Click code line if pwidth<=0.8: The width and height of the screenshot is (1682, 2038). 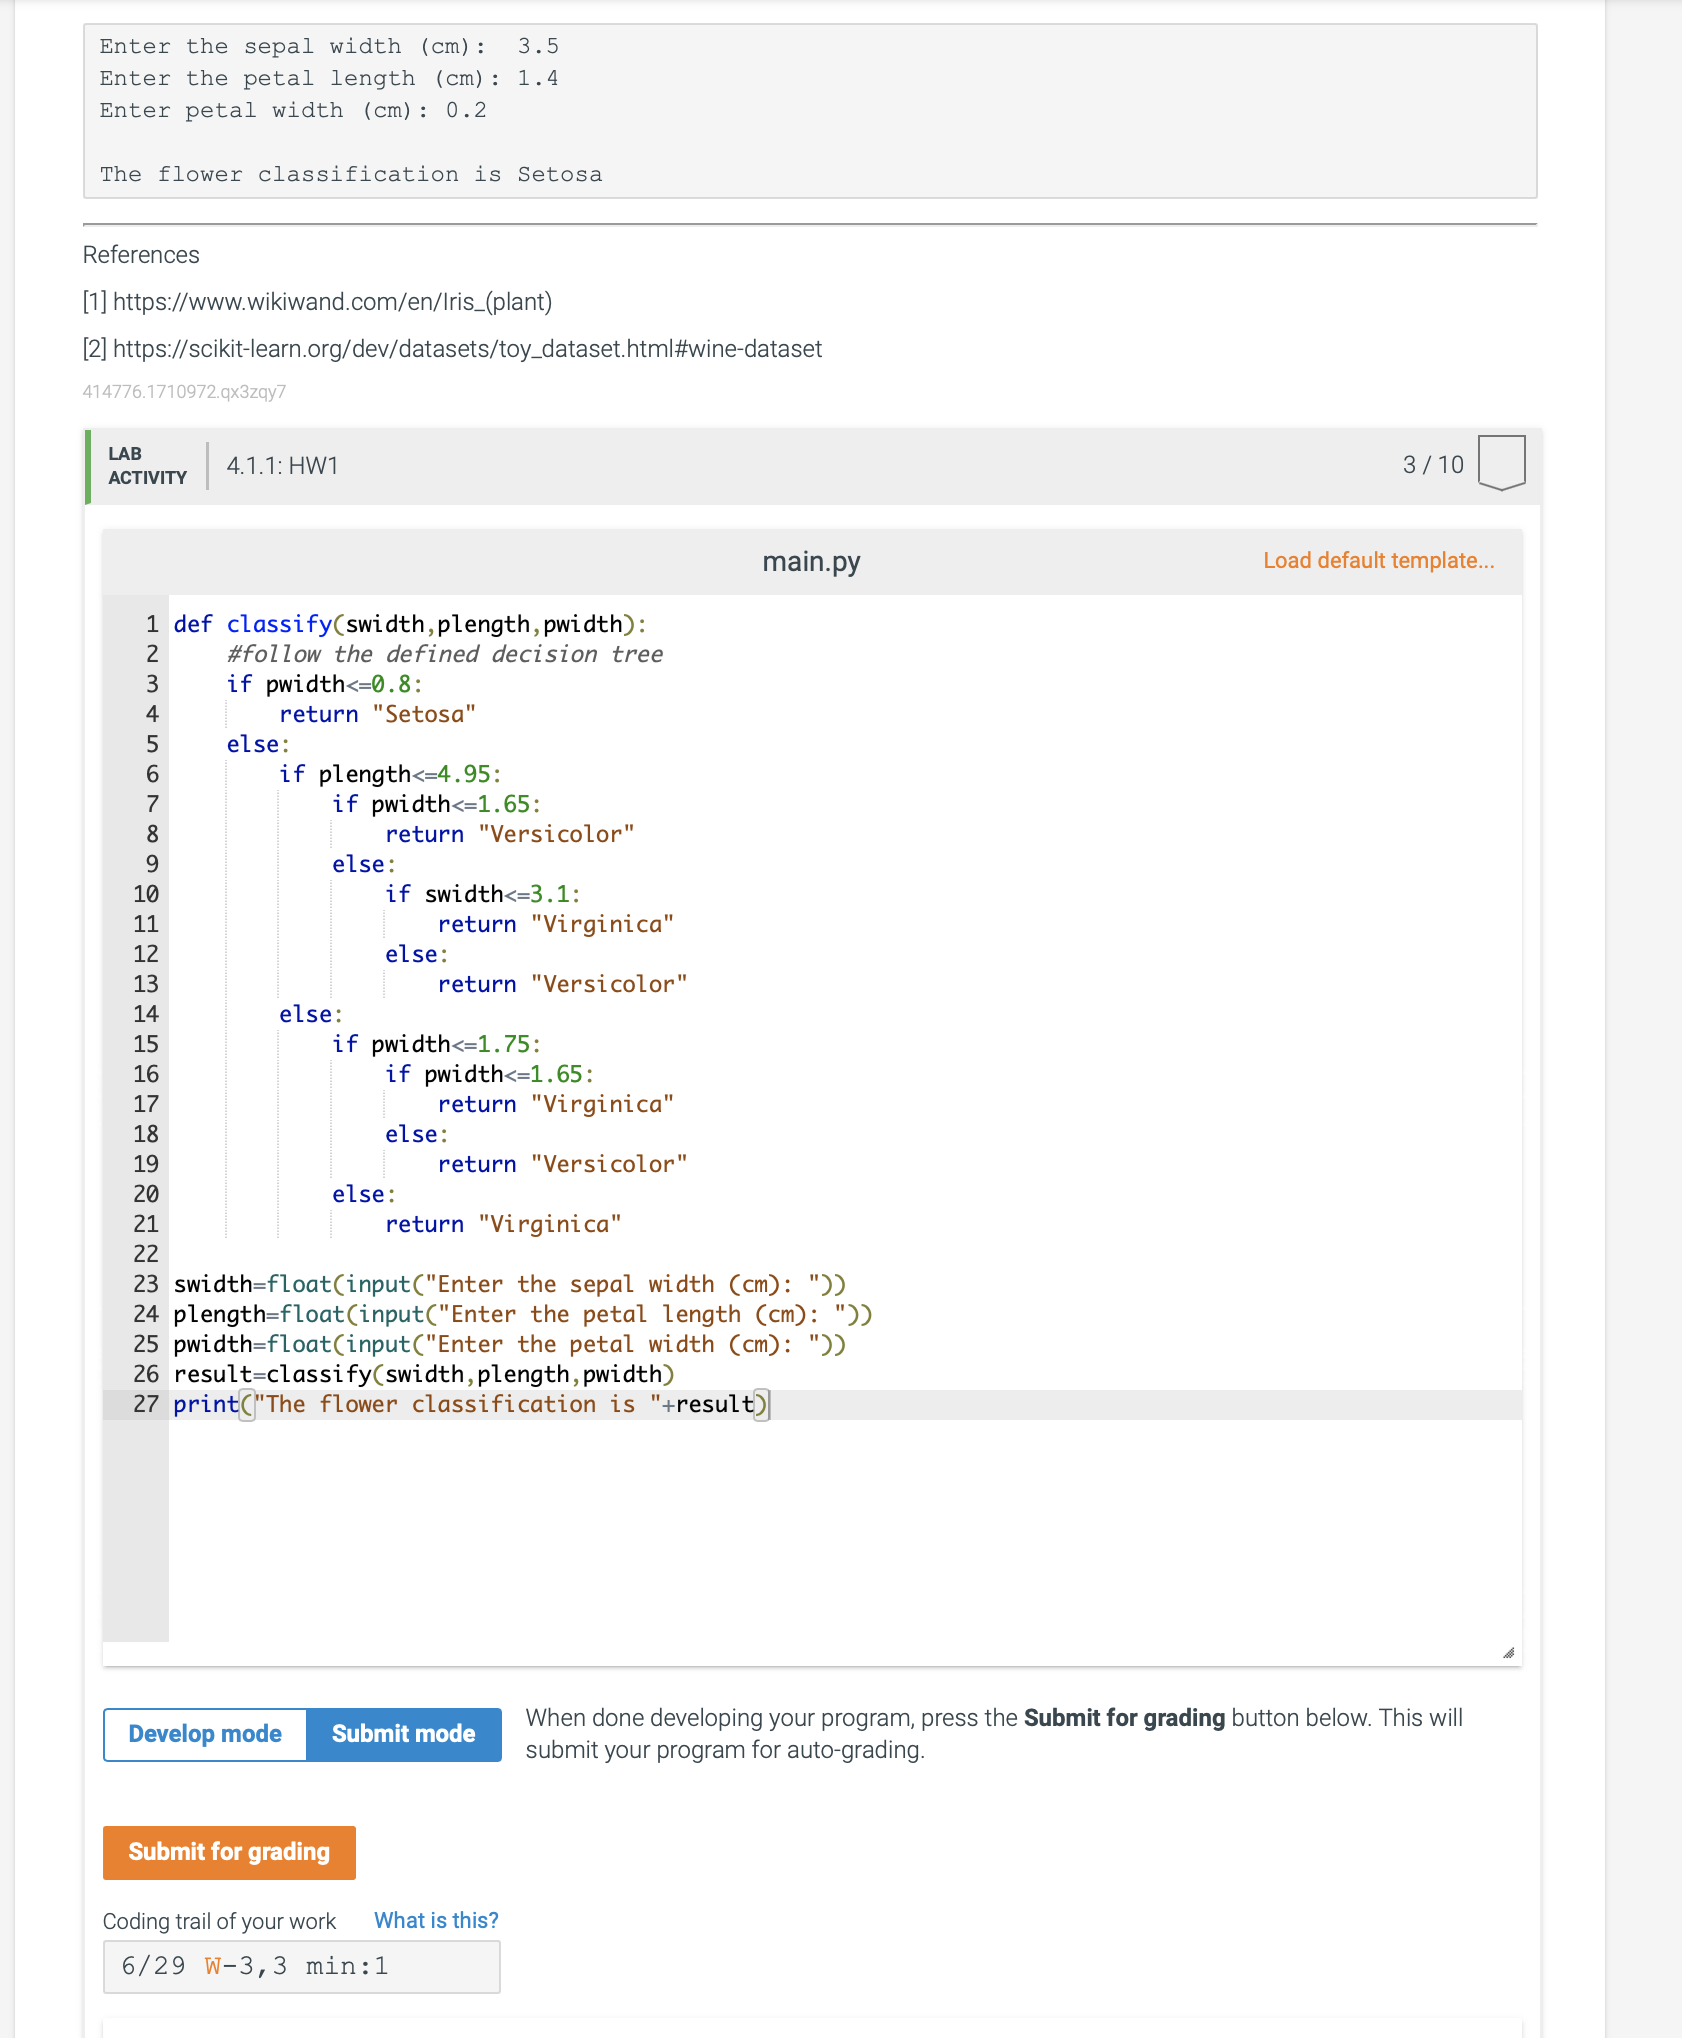pyautogui.click(x=325, y=684)
